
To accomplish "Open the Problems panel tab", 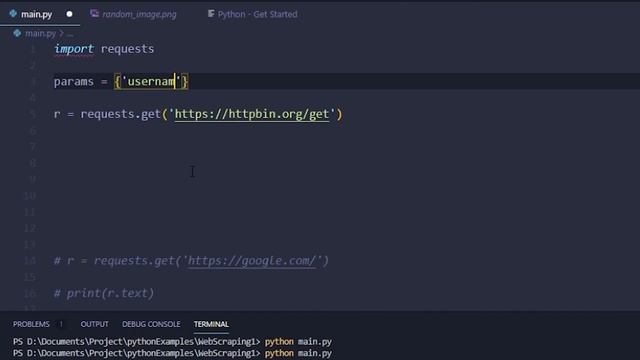I will (x=31, y=324).
